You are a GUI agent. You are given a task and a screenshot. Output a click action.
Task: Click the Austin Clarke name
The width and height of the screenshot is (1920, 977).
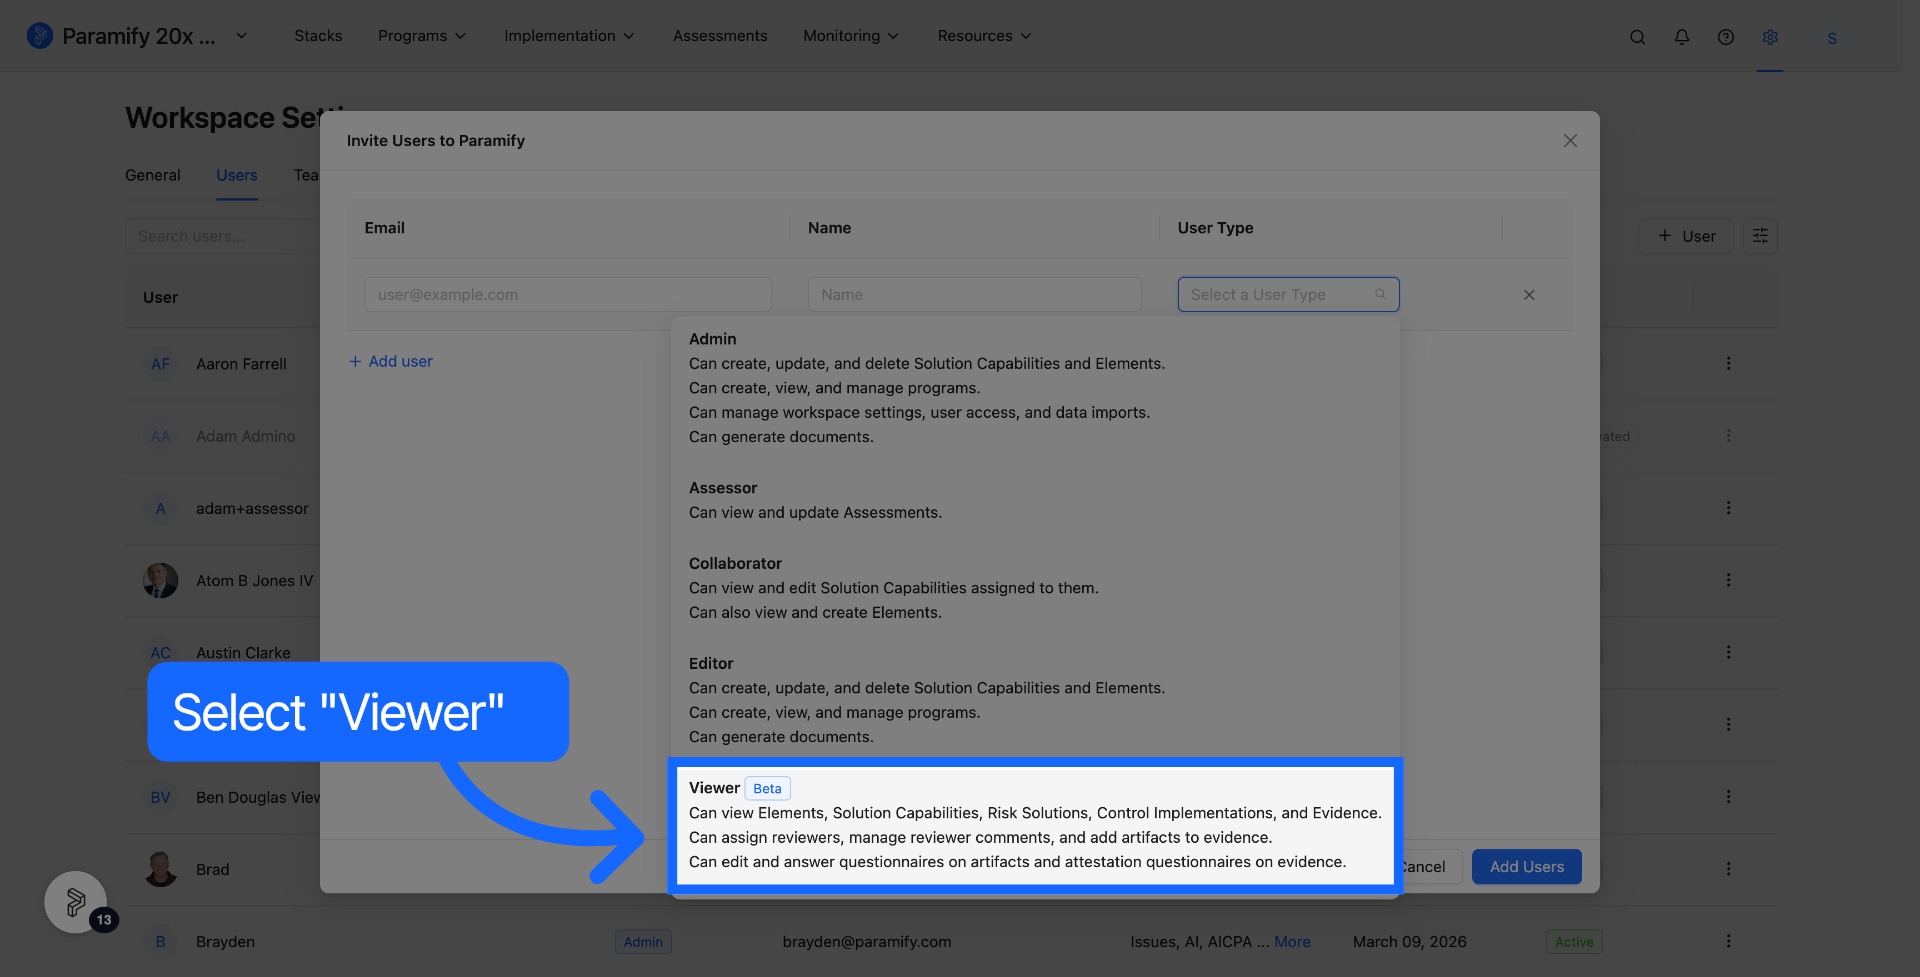(243, 653)
